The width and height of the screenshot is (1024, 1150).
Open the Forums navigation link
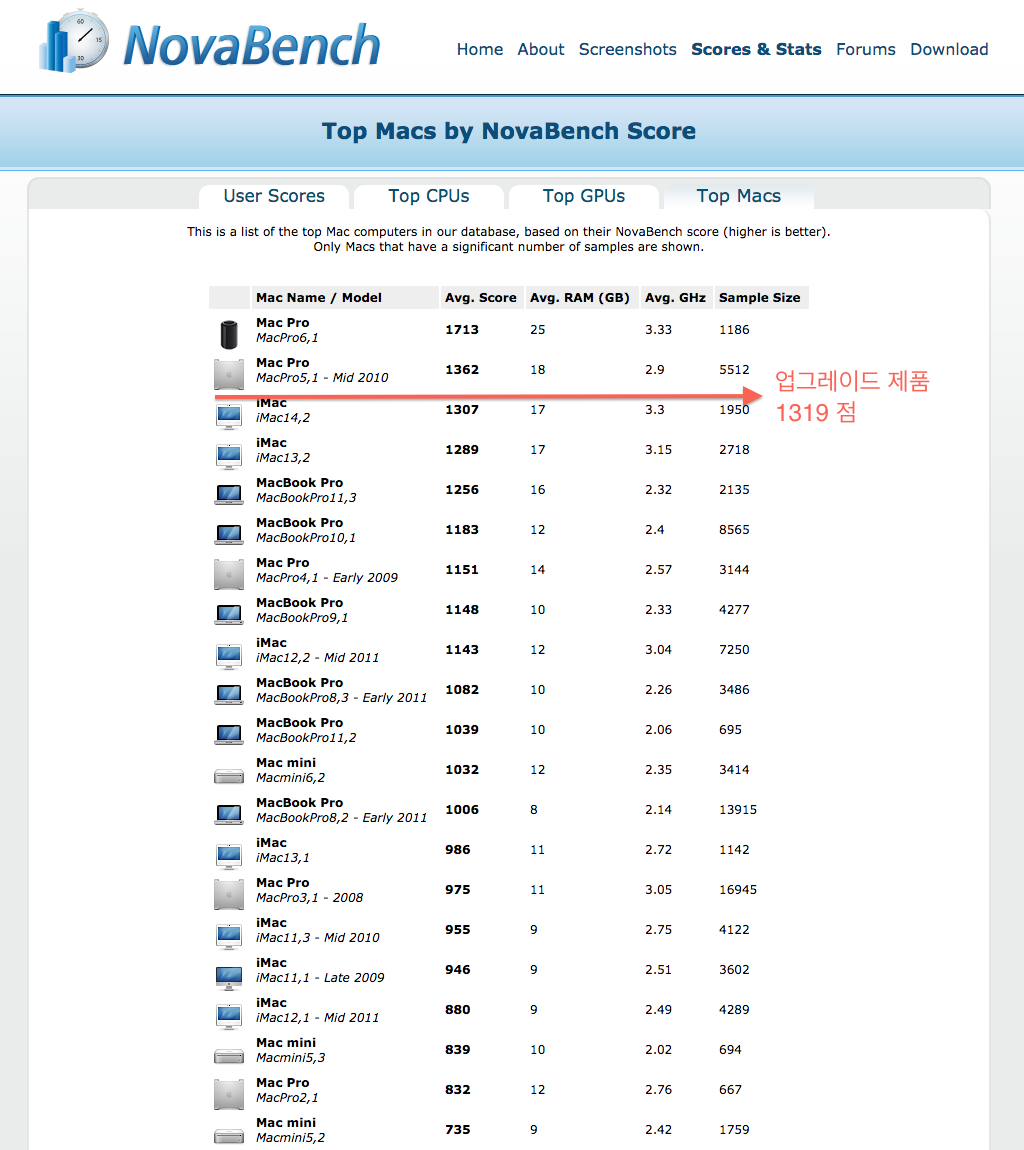(x=866, y=49)
